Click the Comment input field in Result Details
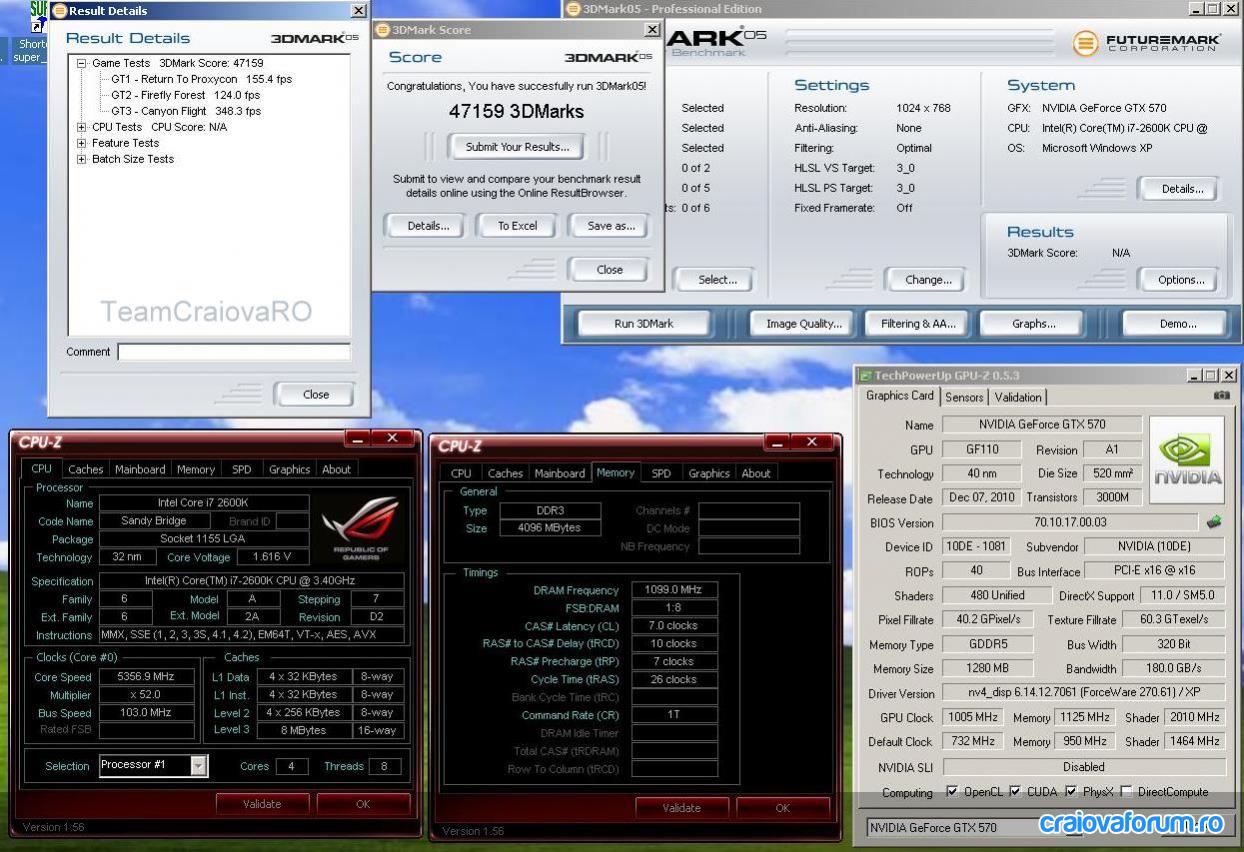This screenshot has height=852, width=1244. point(234,352)
